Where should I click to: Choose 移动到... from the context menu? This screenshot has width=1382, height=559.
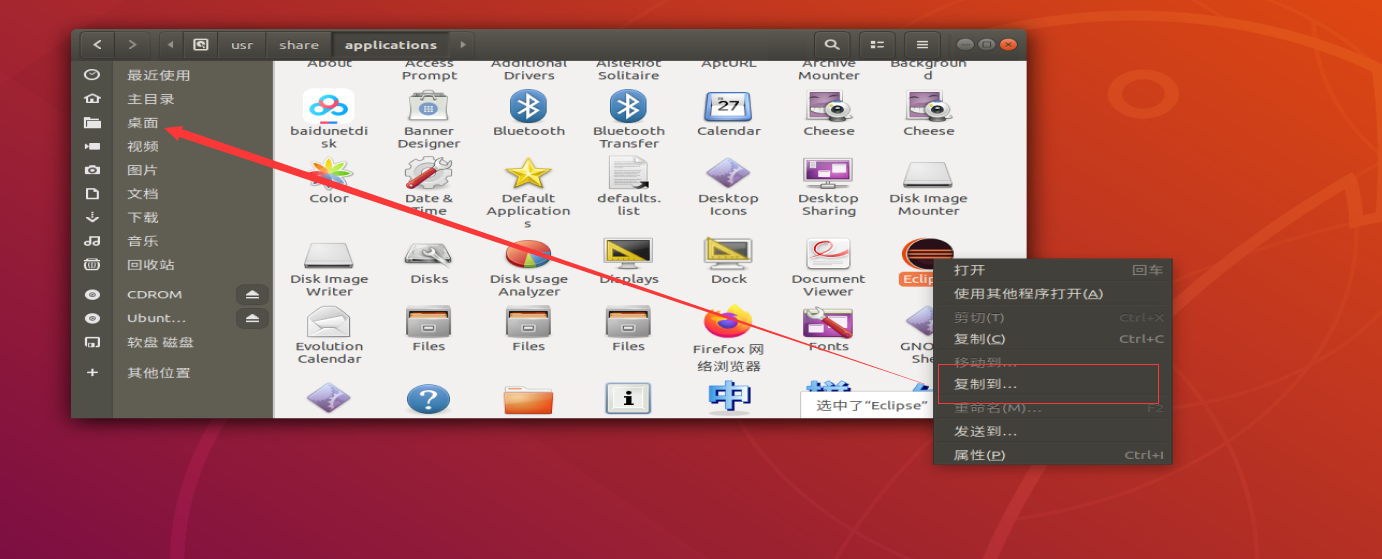pyautogui.click(x=1052, y=362)
